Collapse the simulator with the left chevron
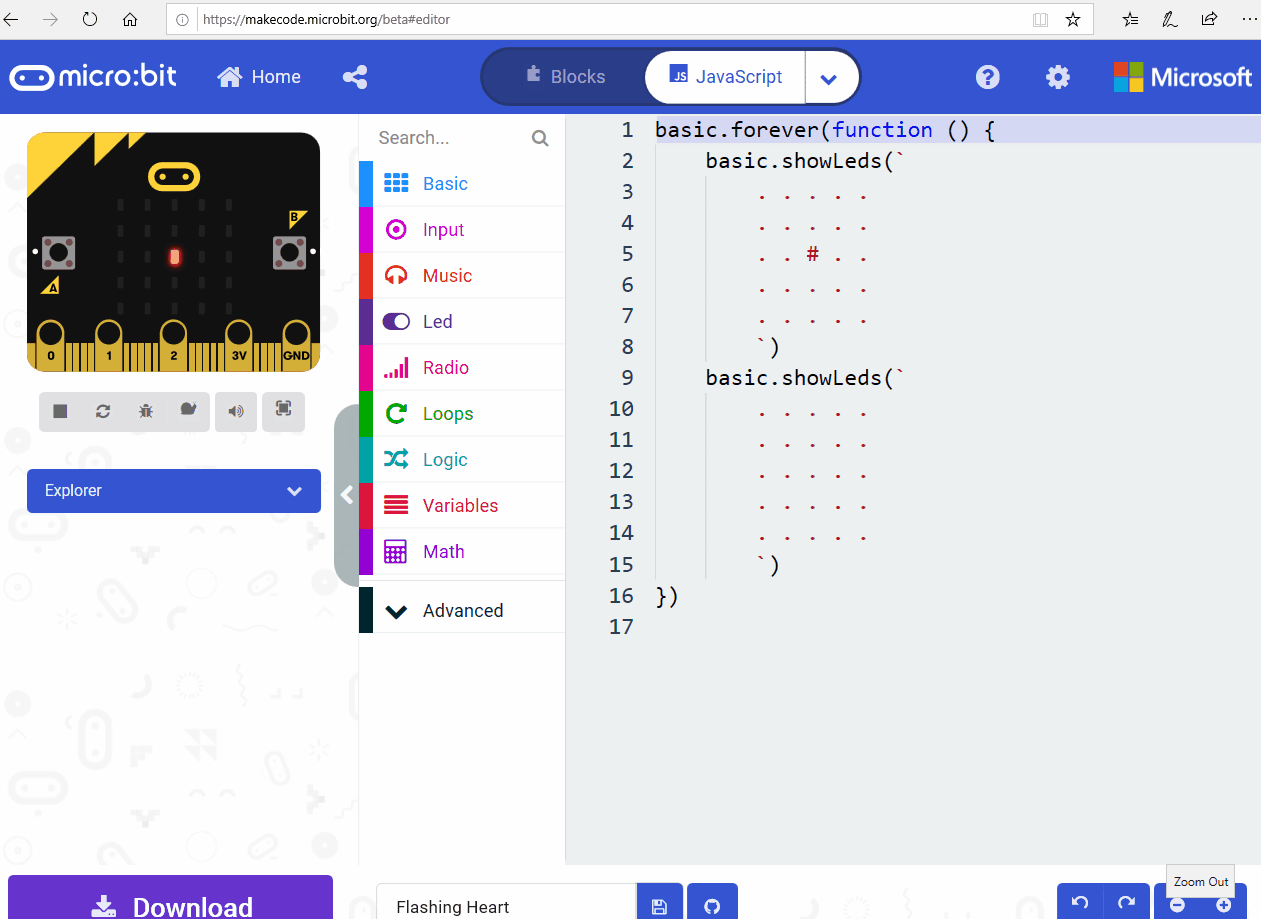The width and height of the screenshot is (1261, 919). click(x=347, y=493)
